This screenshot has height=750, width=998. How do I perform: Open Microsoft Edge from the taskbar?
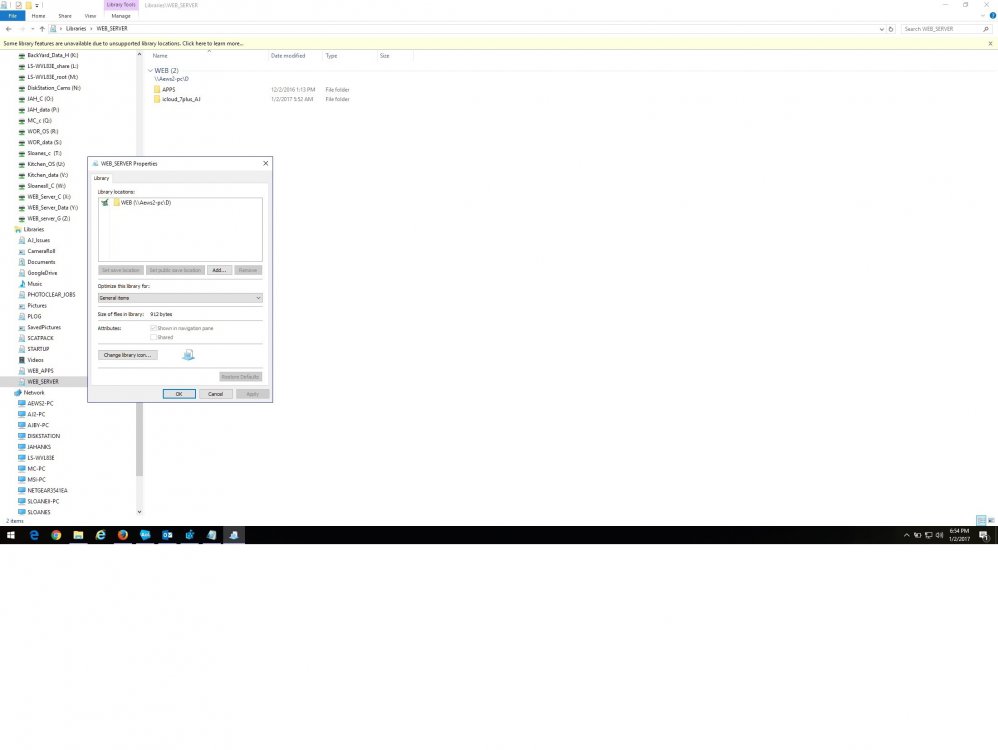pos(33,535)
